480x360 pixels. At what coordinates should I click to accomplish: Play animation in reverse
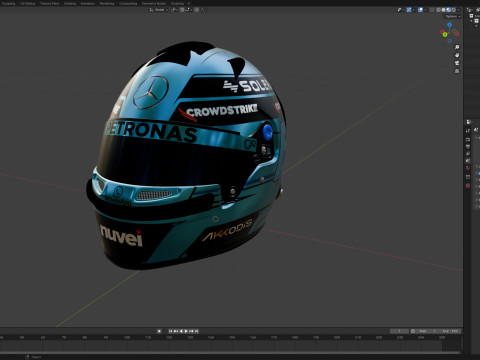pyautogui.click(x=181, y=331)
